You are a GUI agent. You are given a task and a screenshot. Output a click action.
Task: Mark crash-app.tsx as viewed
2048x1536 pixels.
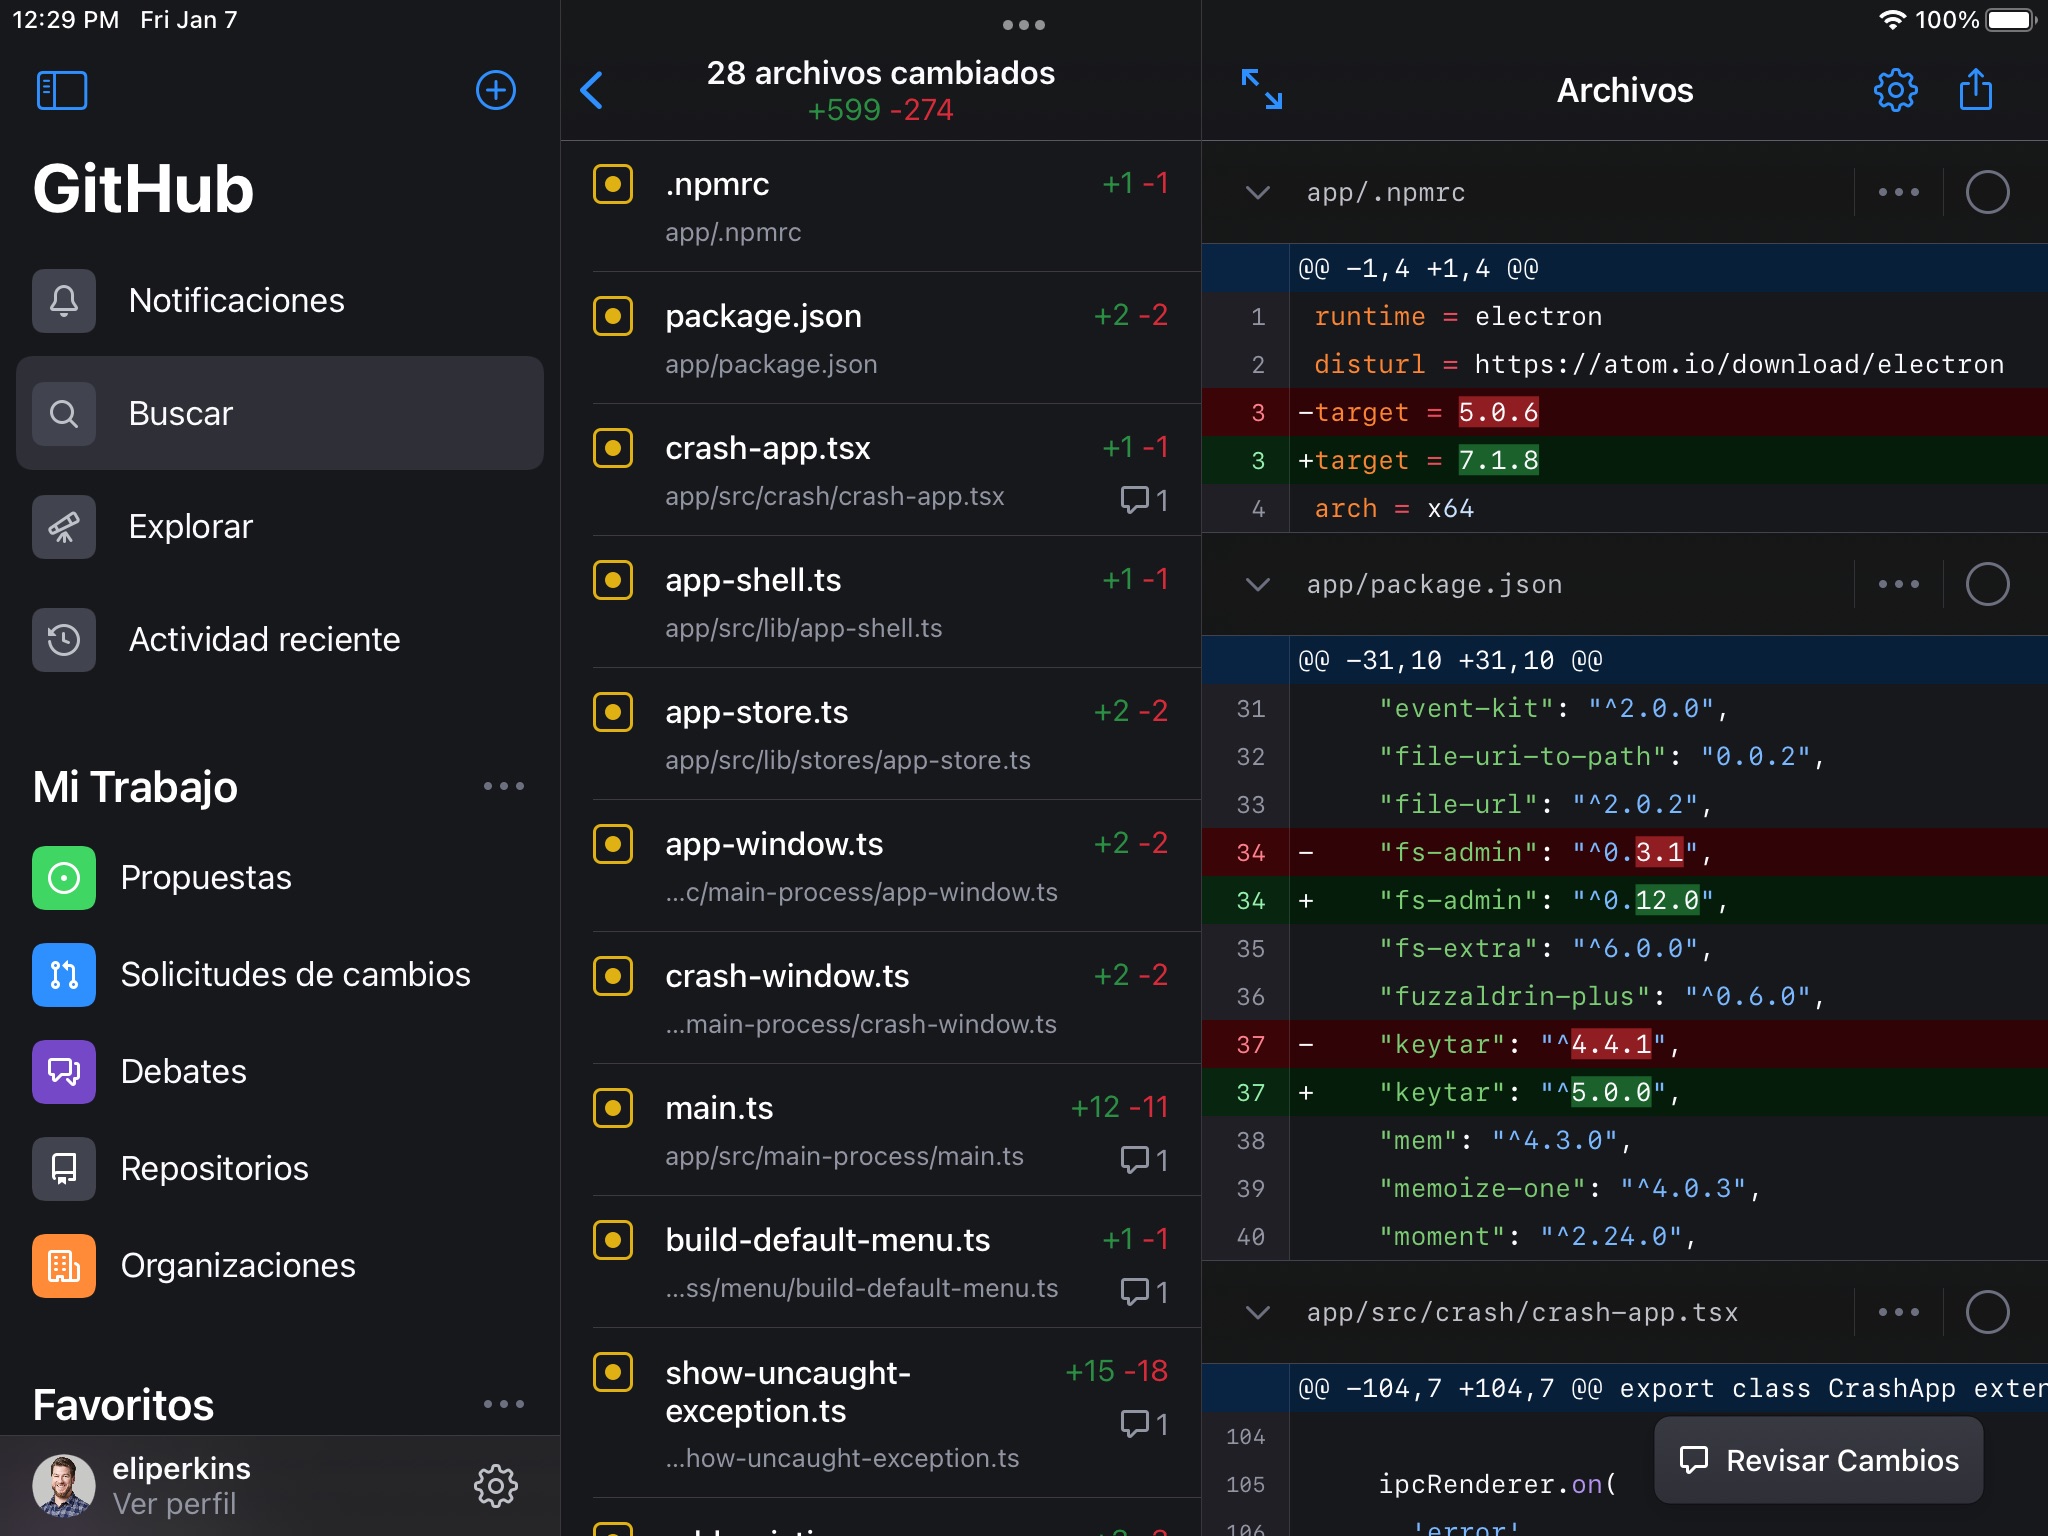[x=1987, y=1312]
